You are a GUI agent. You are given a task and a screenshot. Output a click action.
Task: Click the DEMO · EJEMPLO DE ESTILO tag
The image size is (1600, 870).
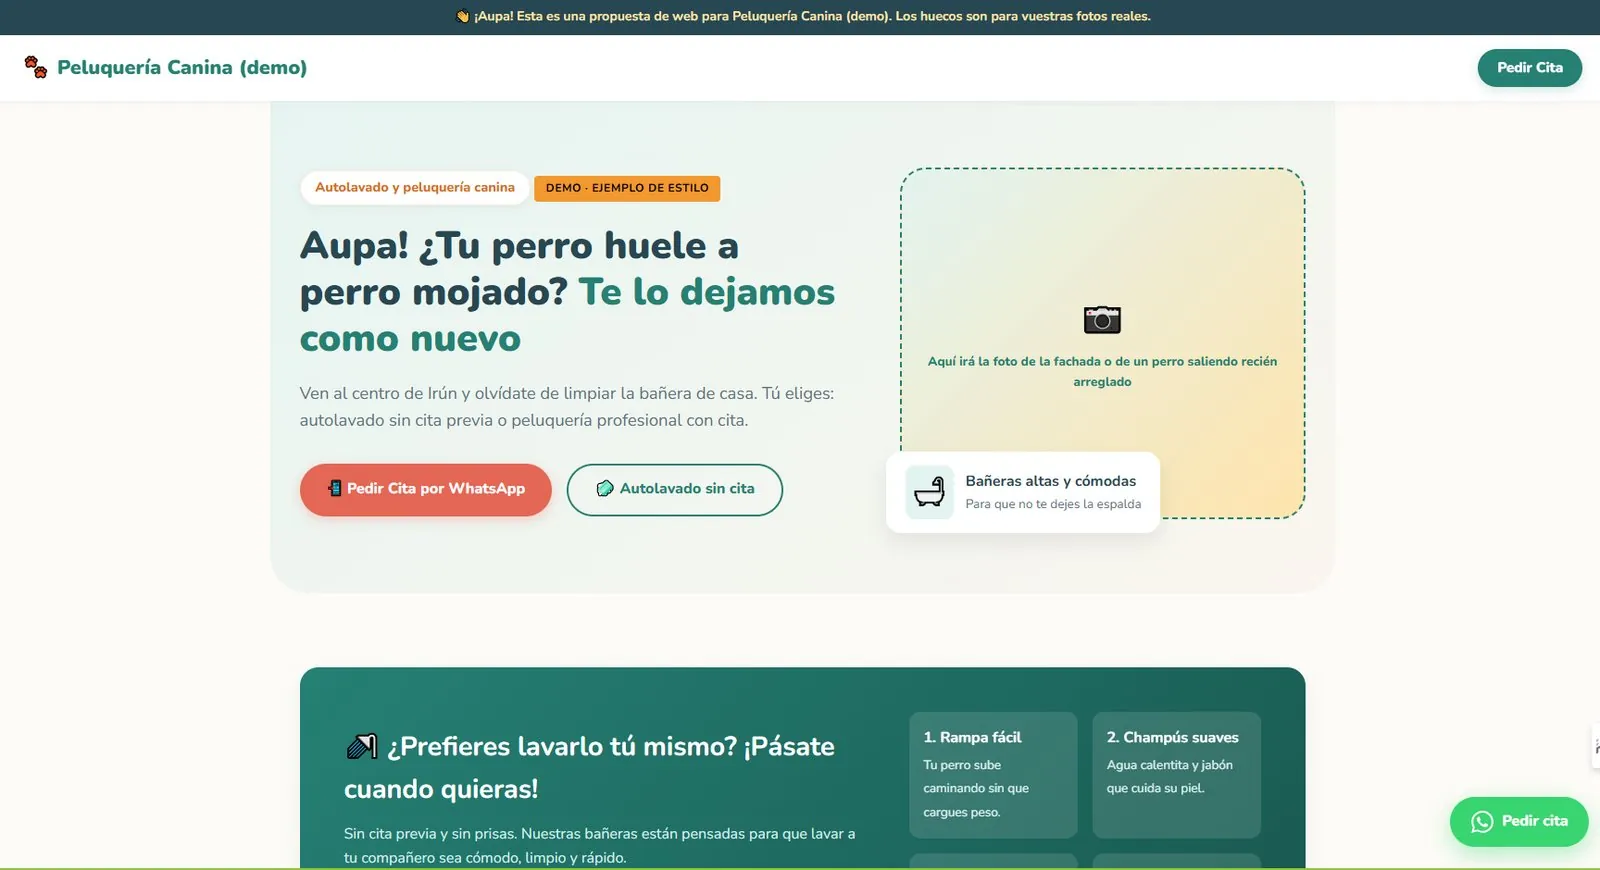(x=627, y=188)
